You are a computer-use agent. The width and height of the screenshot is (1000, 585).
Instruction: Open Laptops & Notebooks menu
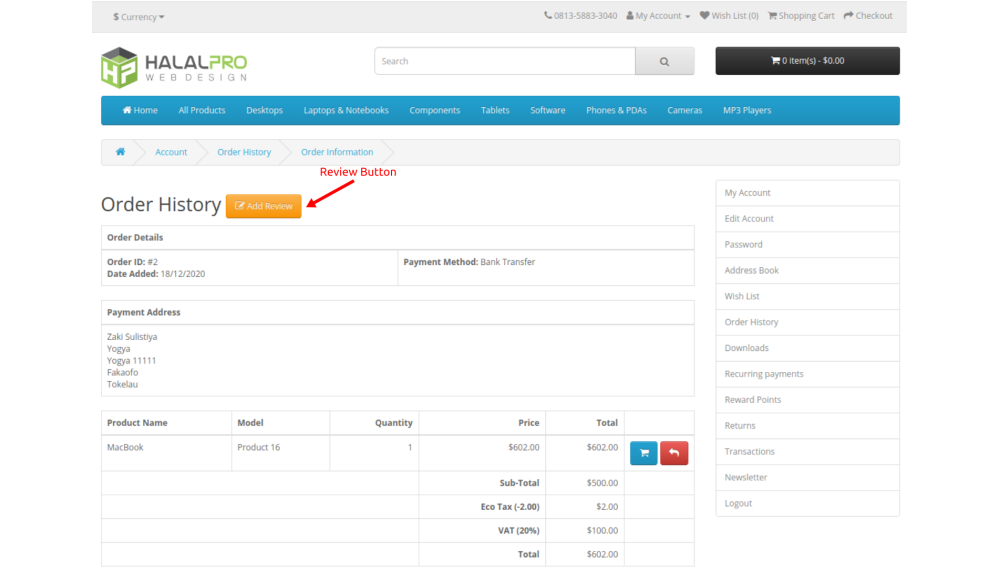(346, 110)
